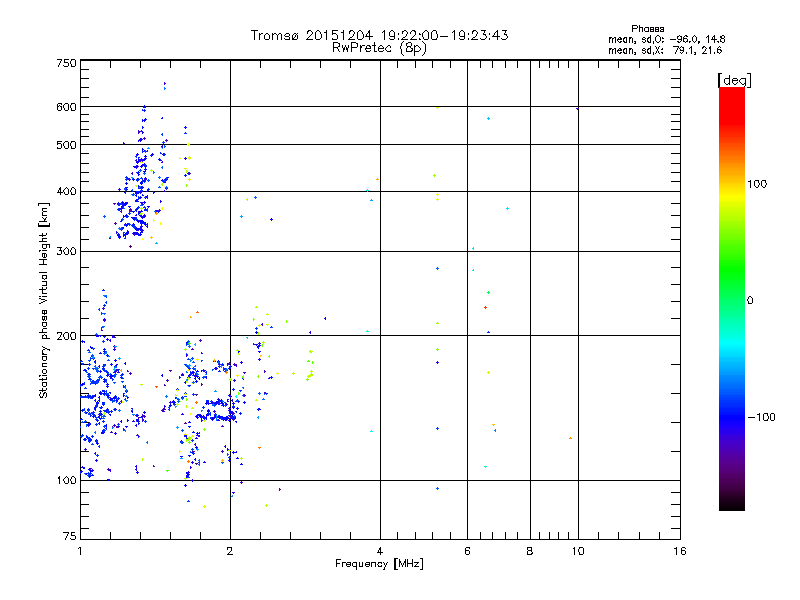Click the x-axis tick label '10'
The height and width of the screenshot is (600, 800).
(x=578, y=551)
